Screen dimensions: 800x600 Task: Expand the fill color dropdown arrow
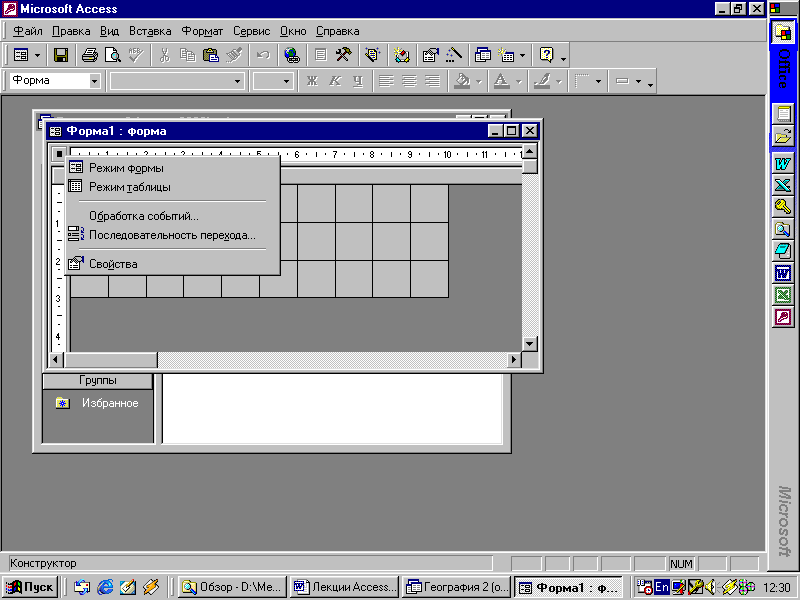click(x=479, y=81)
